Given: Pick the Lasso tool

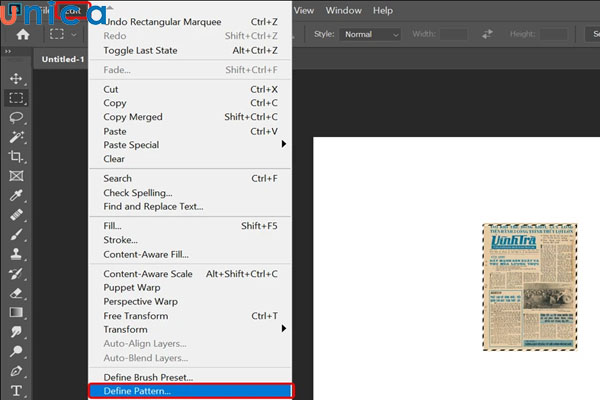Looking at the screenshot, I should pos(16,117).
